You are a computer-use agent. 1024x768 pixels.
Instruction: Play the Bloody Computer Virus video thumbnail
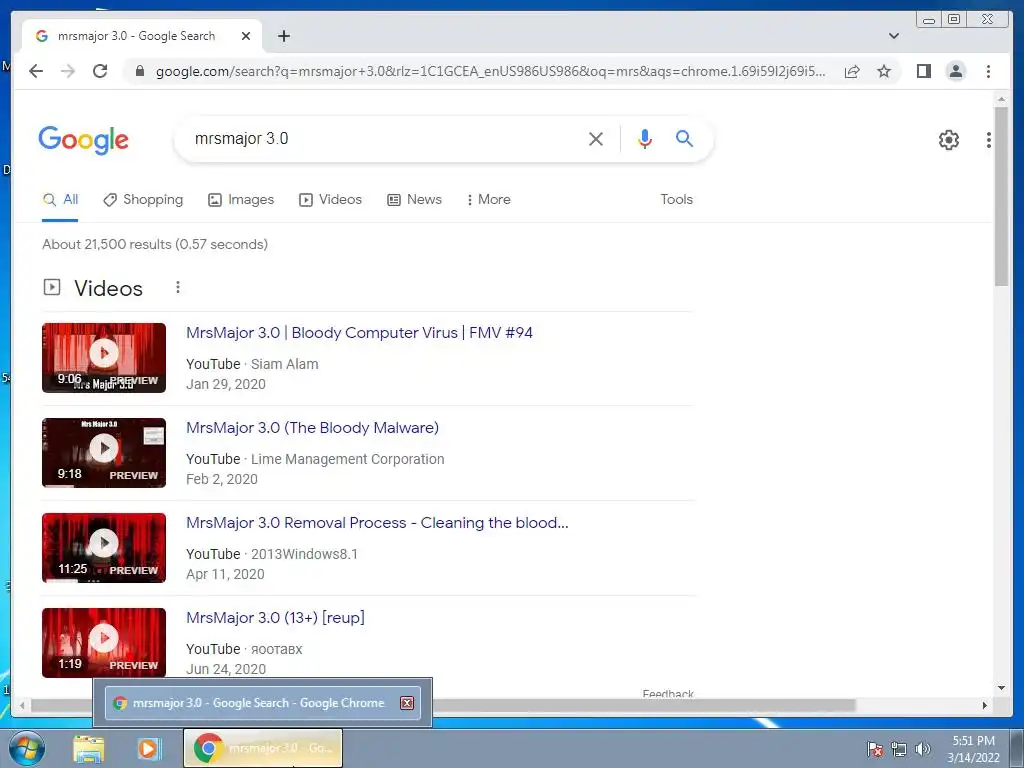[x=104, y=358]
